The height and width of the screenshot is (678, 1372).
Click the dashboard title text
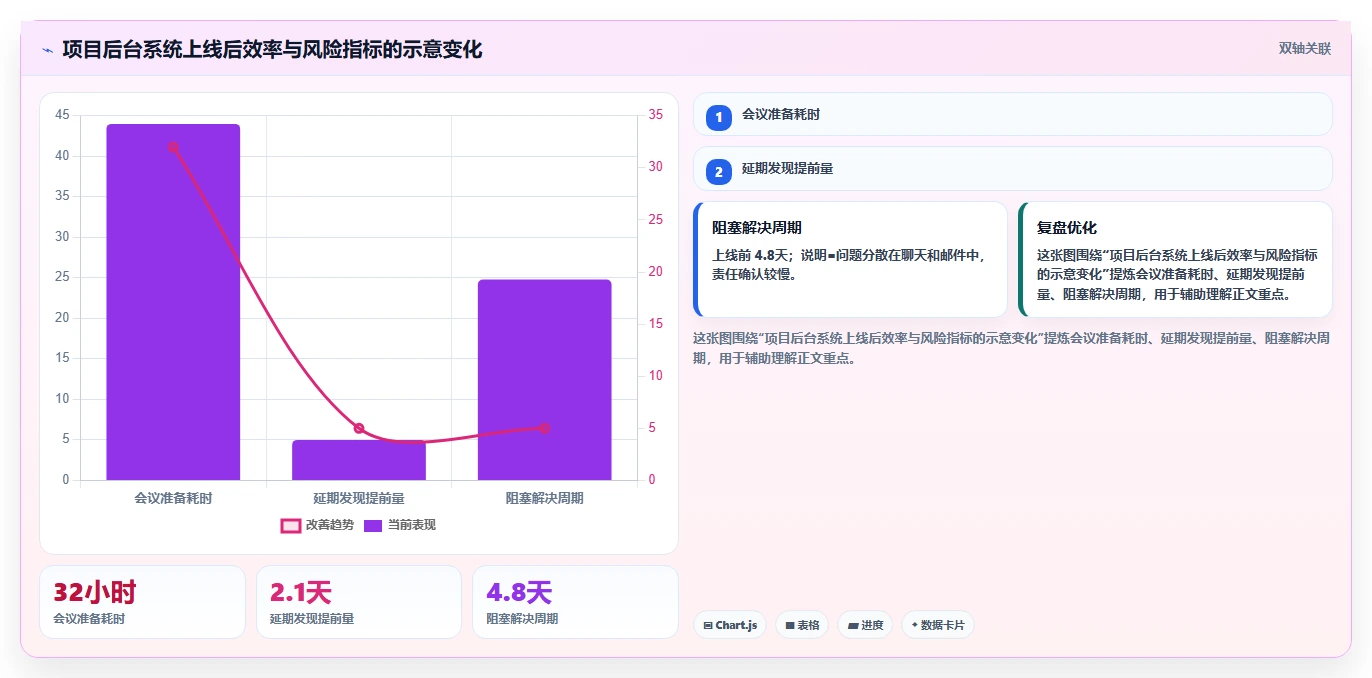(x=272, y=49)
